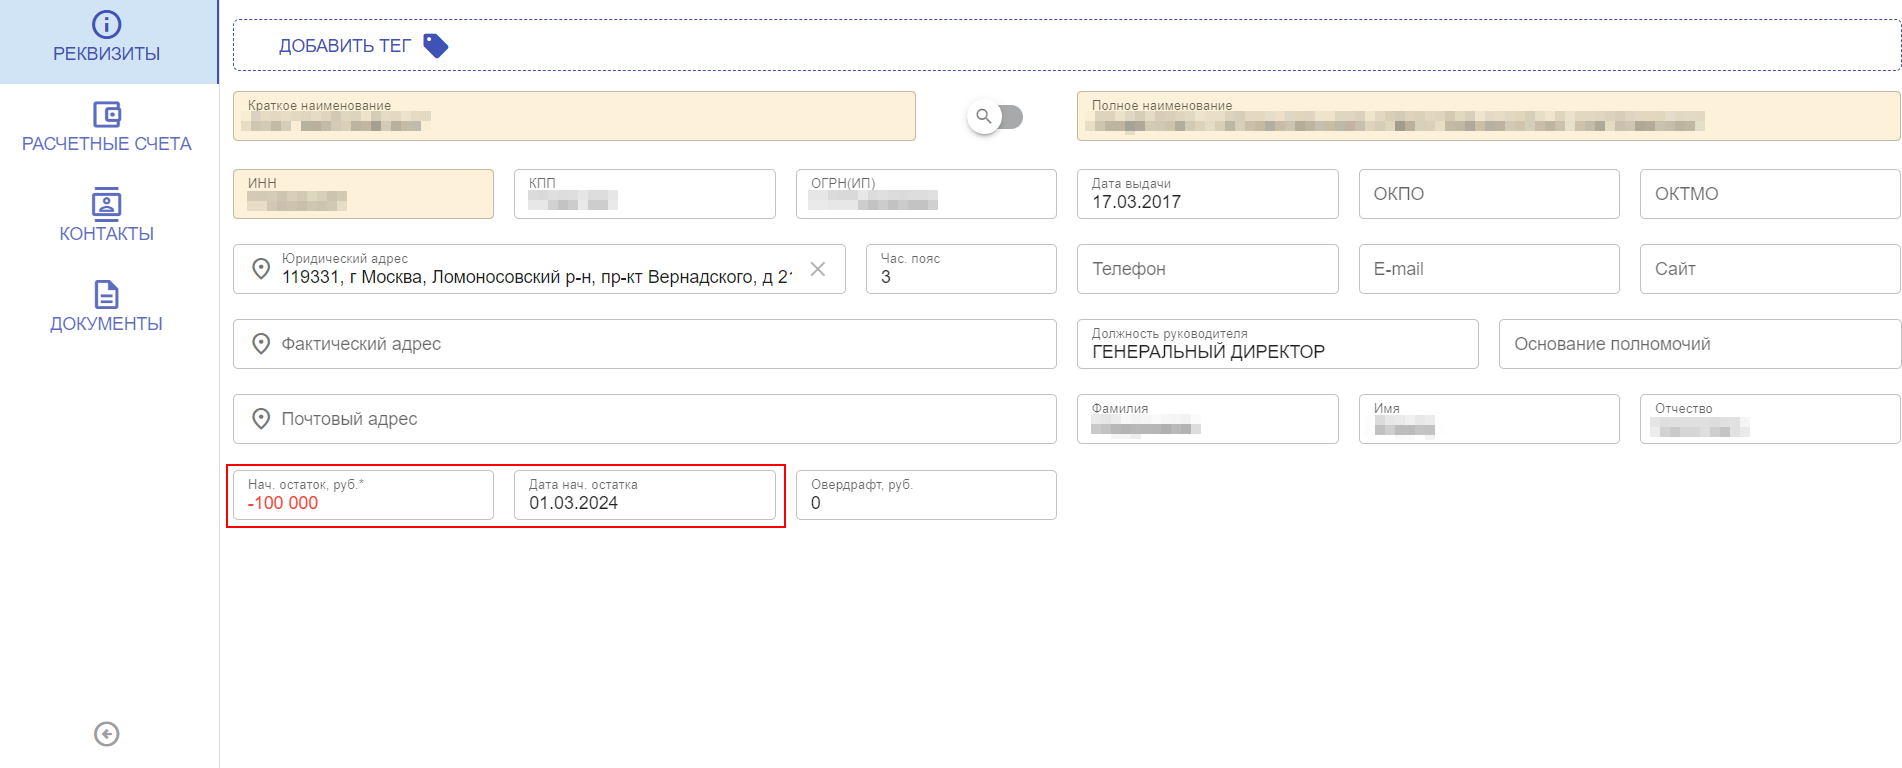Click the Телефон input field
Image resolution: width=1902 pixels, height=768 pixels.
(1207, 269)
